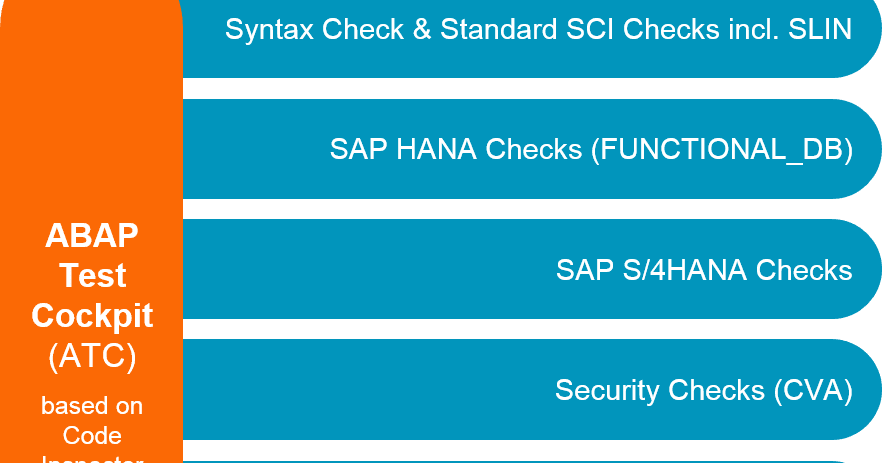Click the word Security
Image resolution: width=882 pixels, height=463 pixels.
[x=608, y=390]
